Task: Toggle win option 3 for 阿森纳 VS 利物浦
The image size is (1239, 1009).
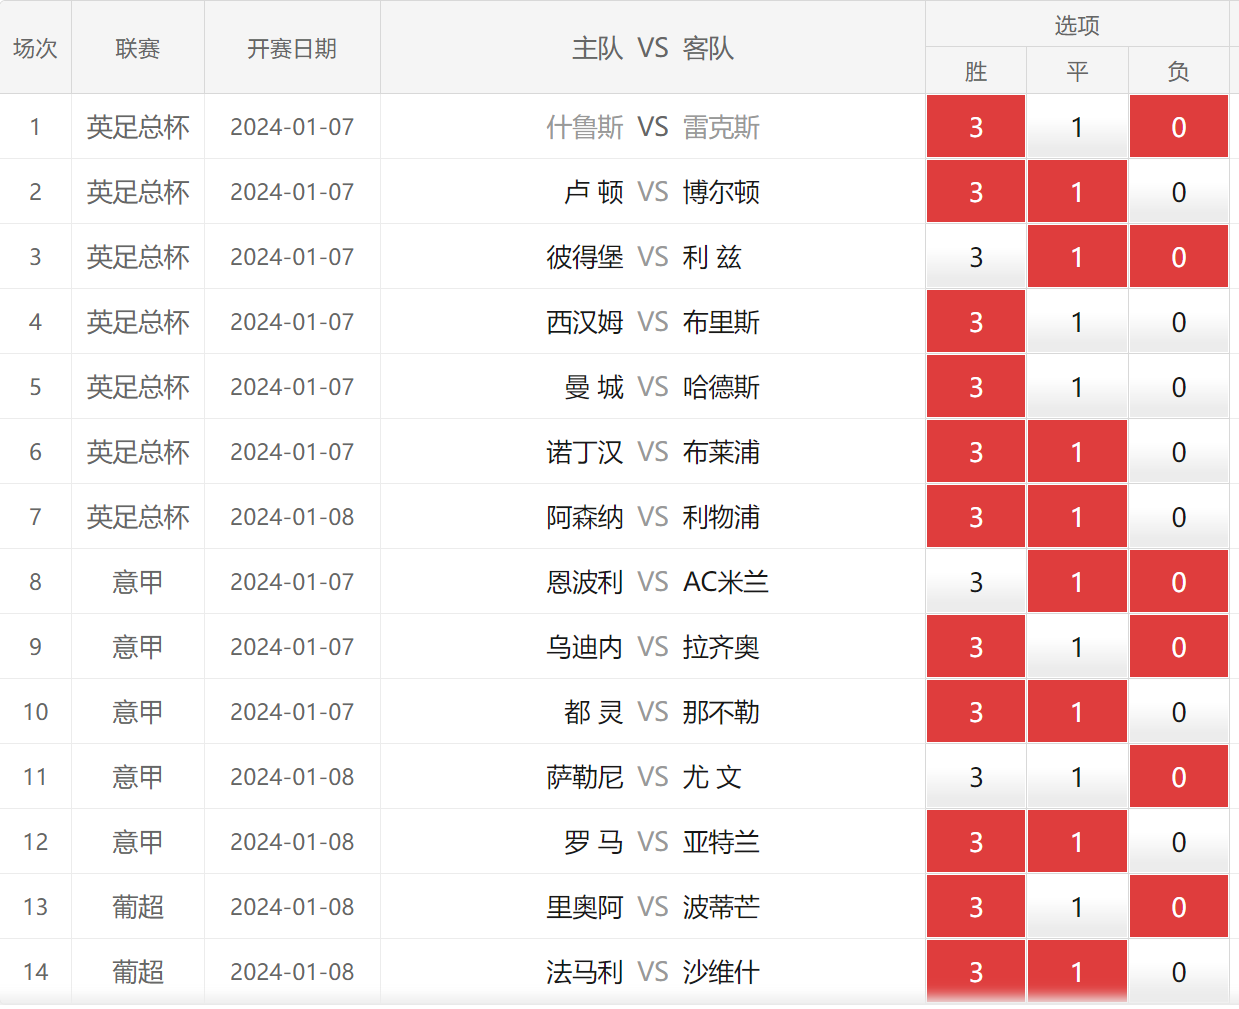Action: (x=976, y=517)
